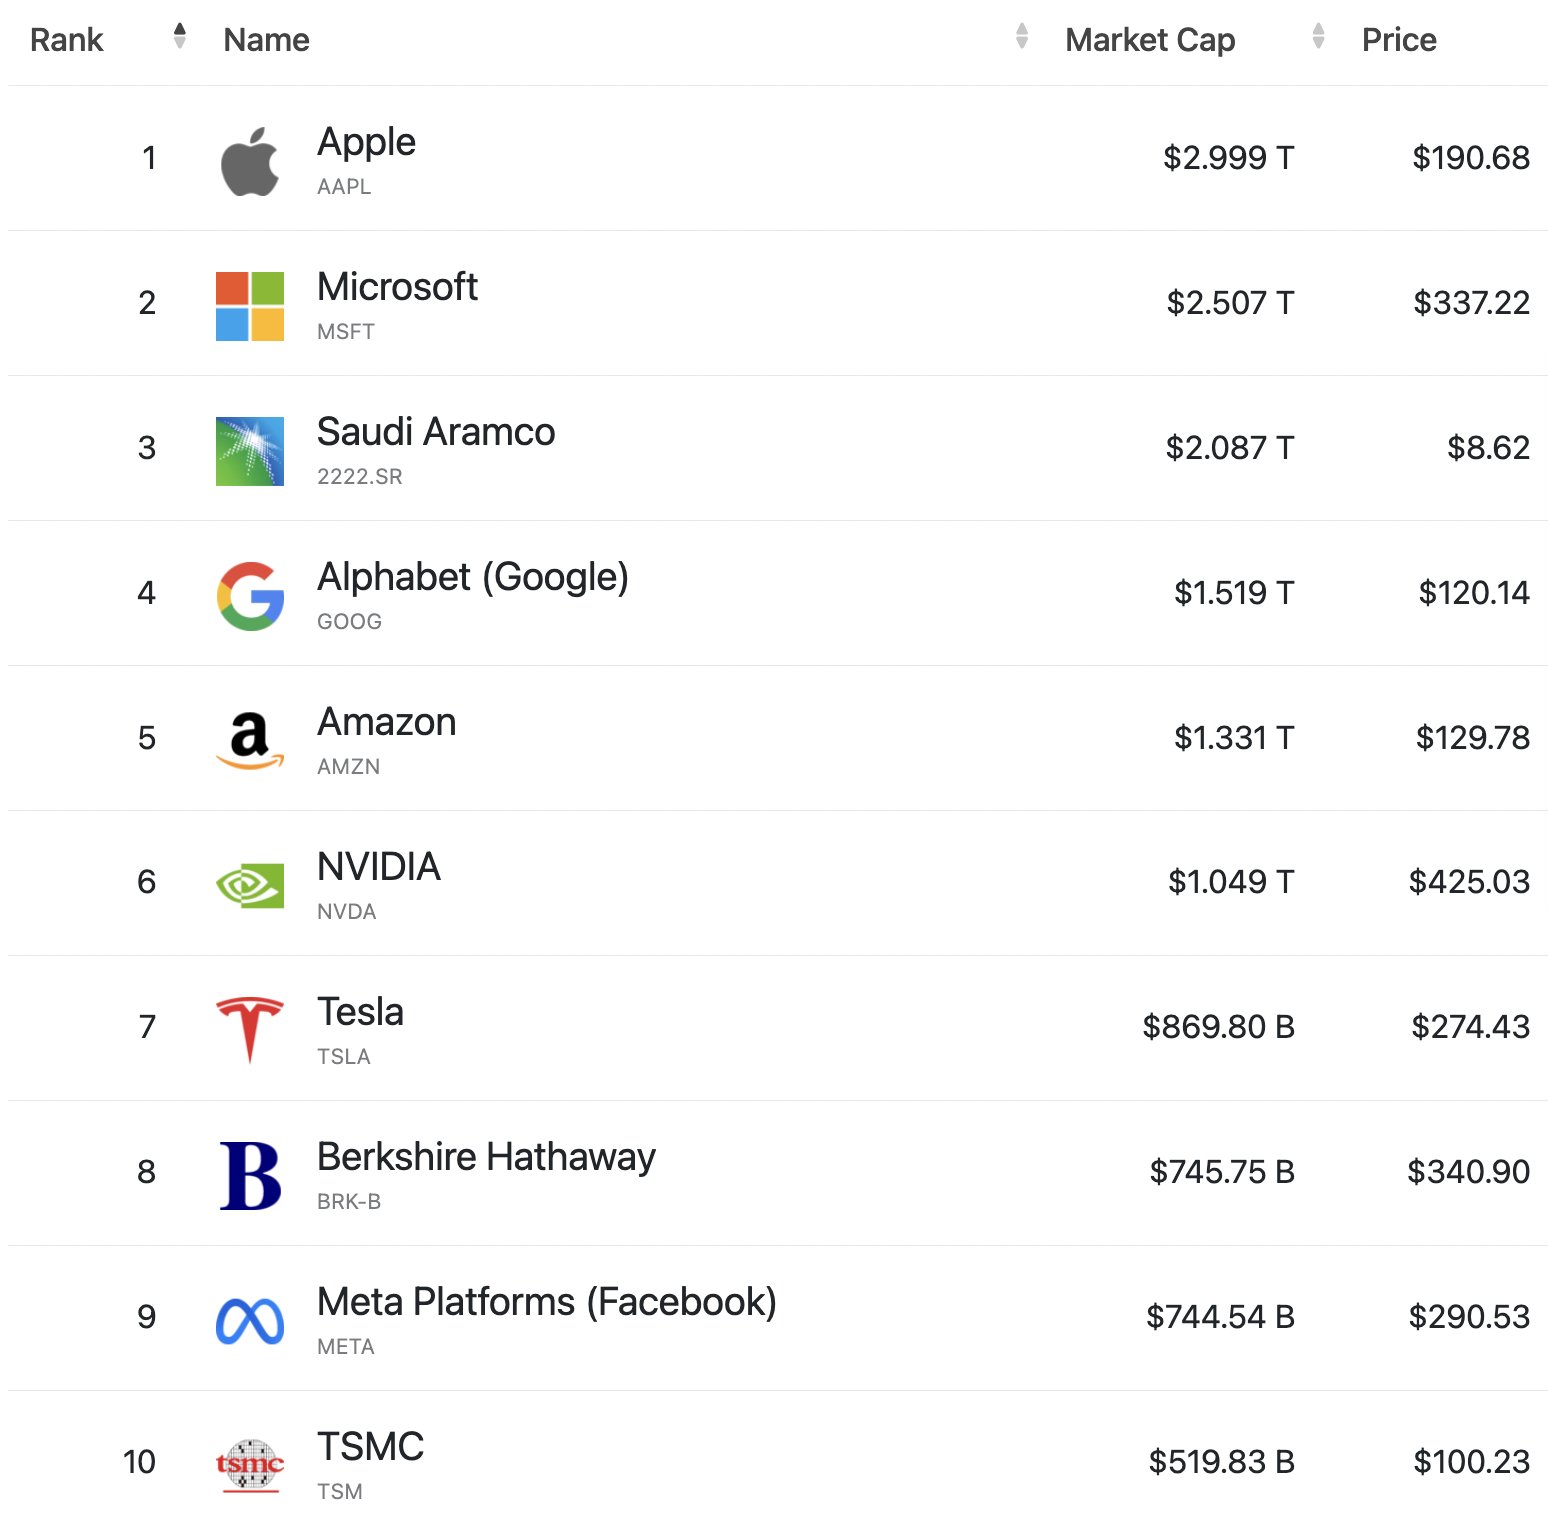1548x1518 pixels.
Task: Click rank number 10 in TSMC row
Action: click(140, 1462)
